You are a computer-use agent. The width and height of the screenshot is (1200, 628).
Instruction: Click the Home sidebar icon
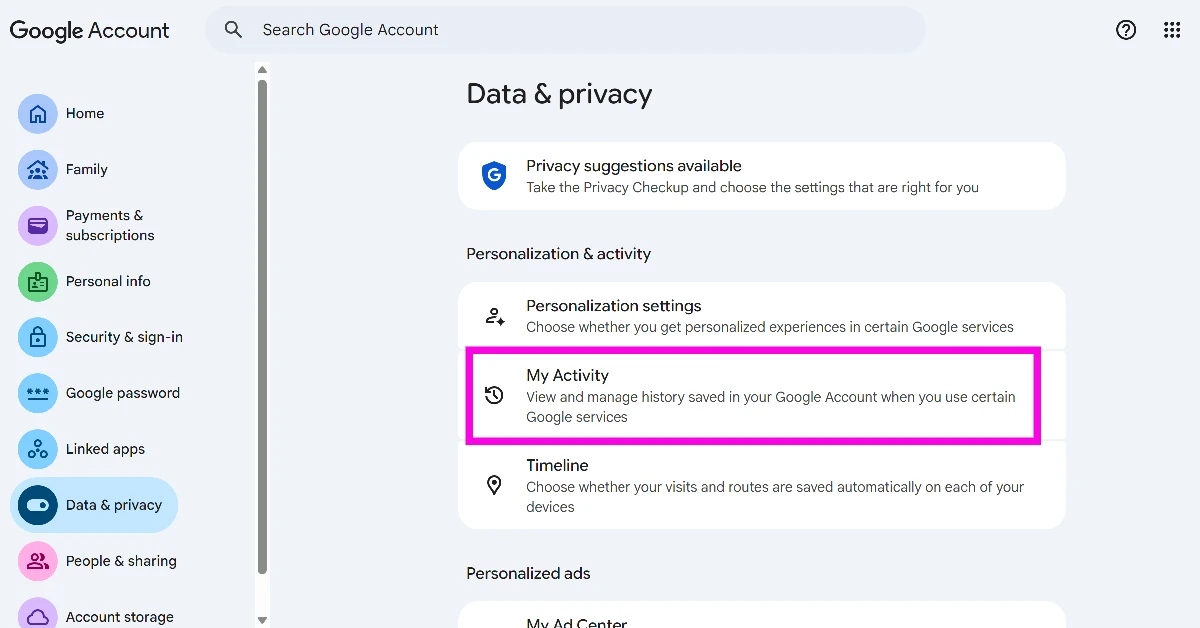point(38,113)
